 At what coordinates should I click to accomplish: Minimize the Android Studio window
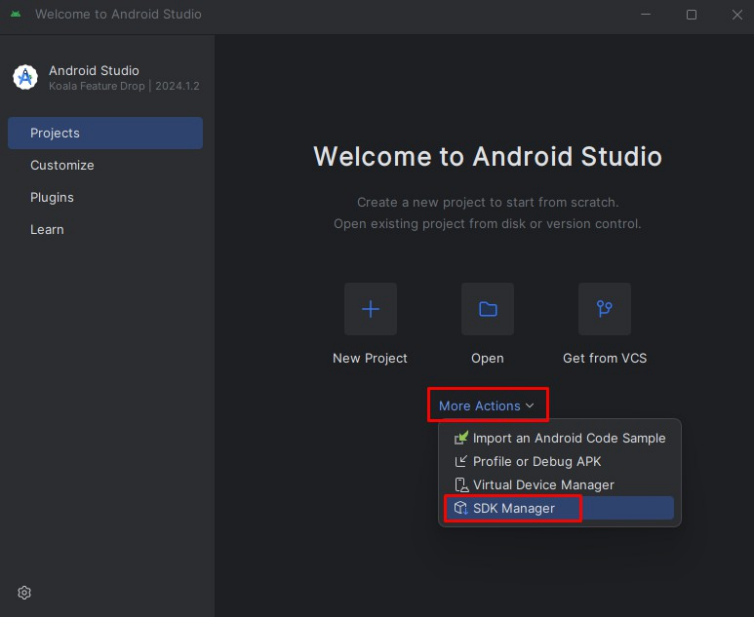click(x=646, y=14)
